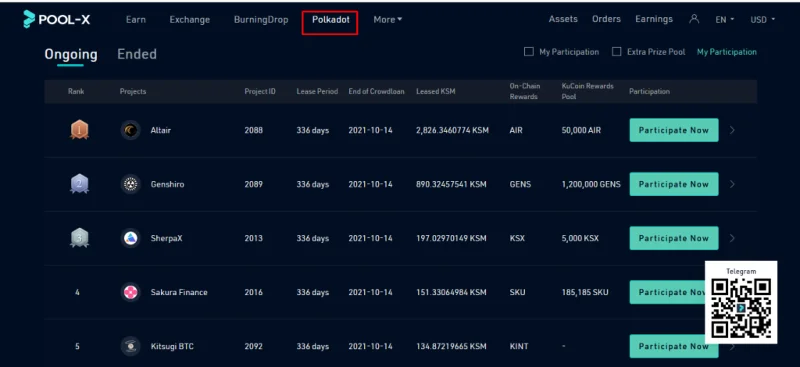Click the 50,000 AIR reward value
Screen dimensions: 800x367
pyautogui.click(x=581, y=130)
